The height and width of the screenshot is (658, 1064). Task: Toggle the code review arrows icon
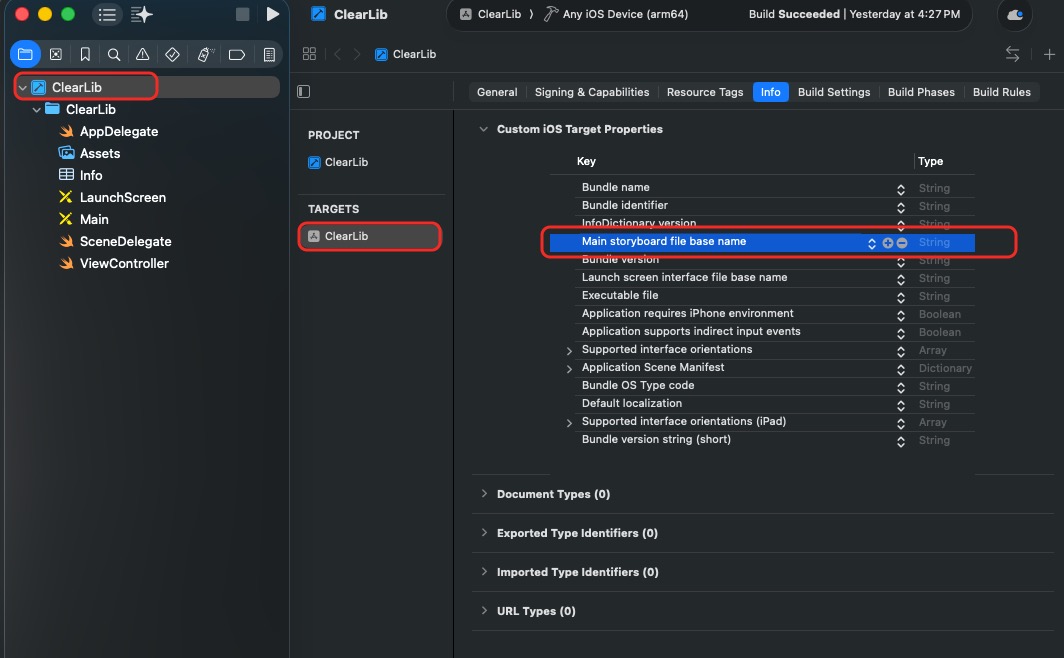point(1012,54)
